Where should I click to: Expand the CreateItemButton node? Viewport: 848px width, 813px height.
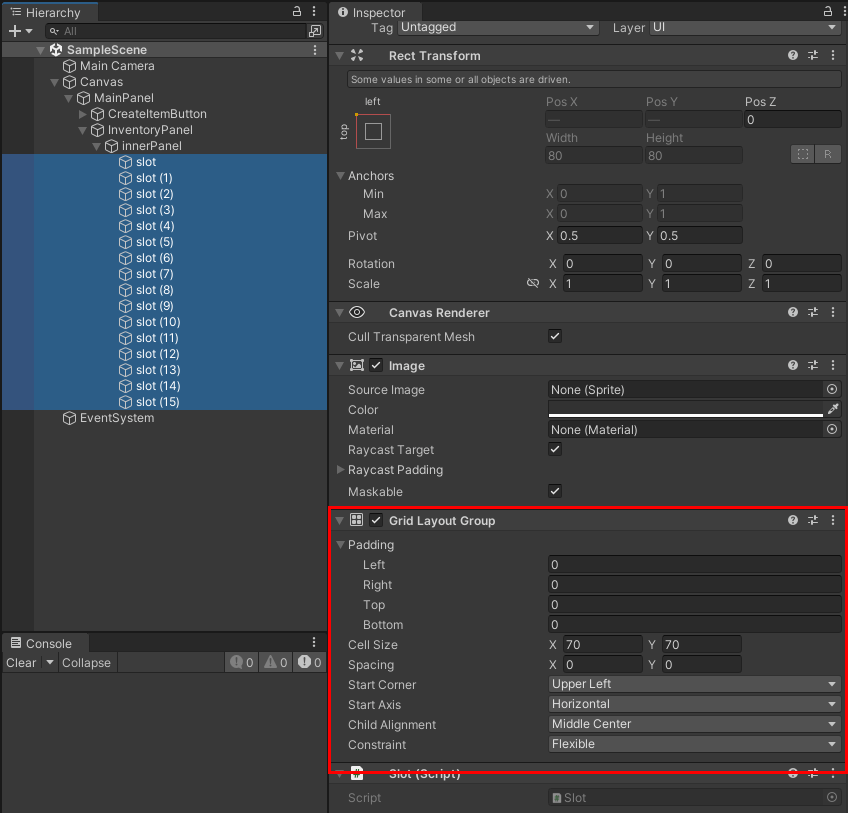[x=82, y=114]
